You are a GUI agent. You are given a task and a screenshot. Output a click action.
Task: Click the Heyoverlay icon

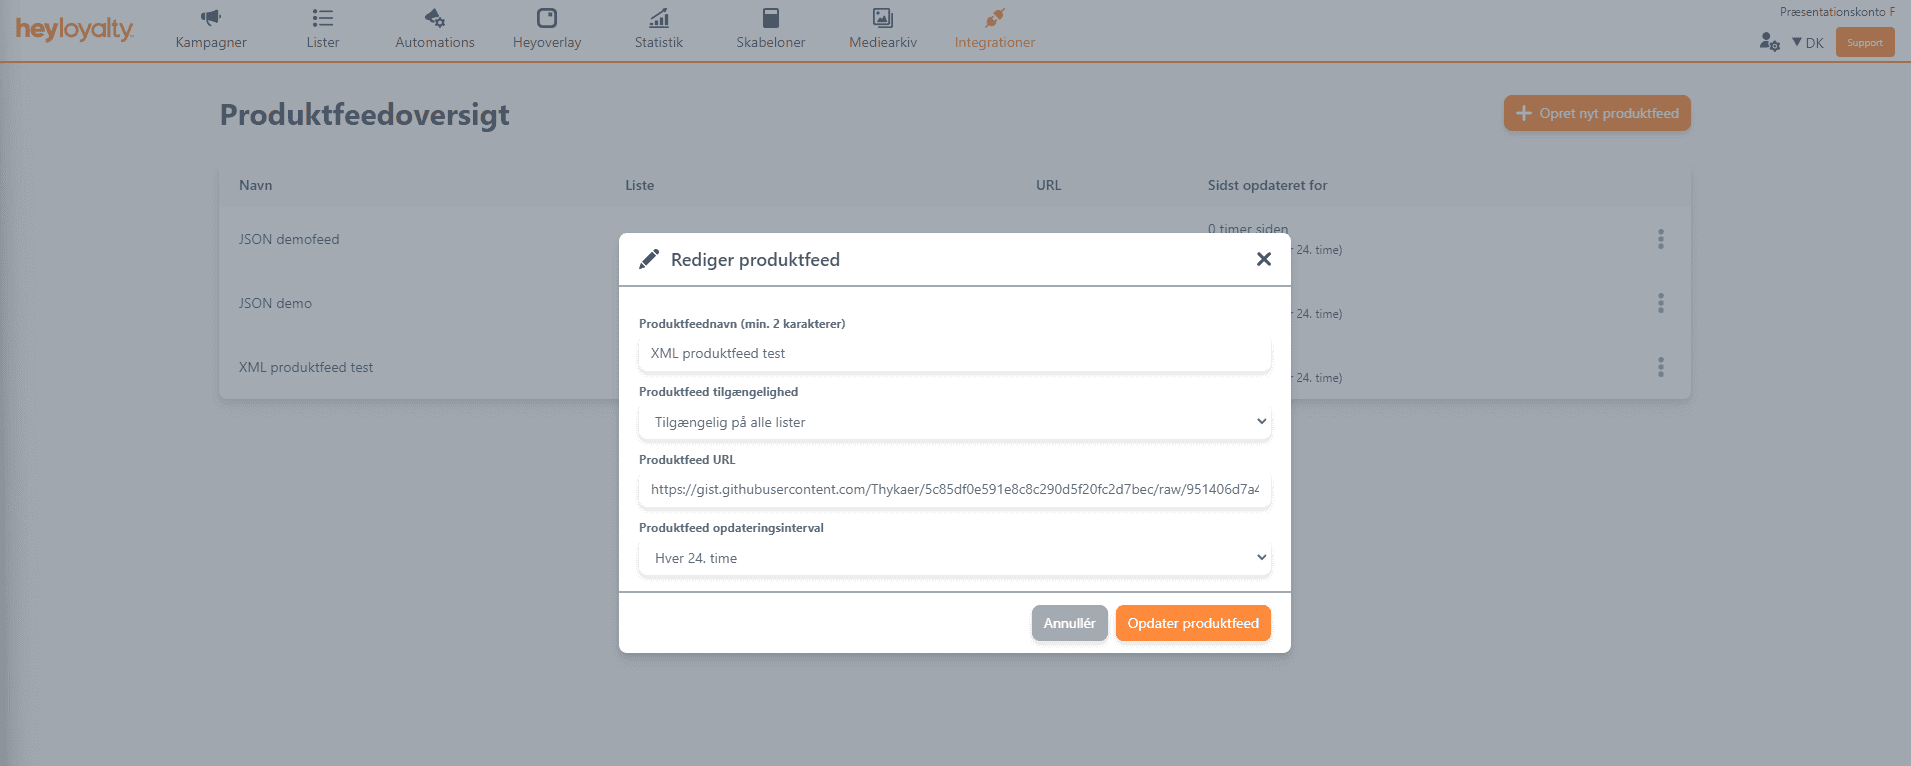pyautogui.click(x=546, y=17)
